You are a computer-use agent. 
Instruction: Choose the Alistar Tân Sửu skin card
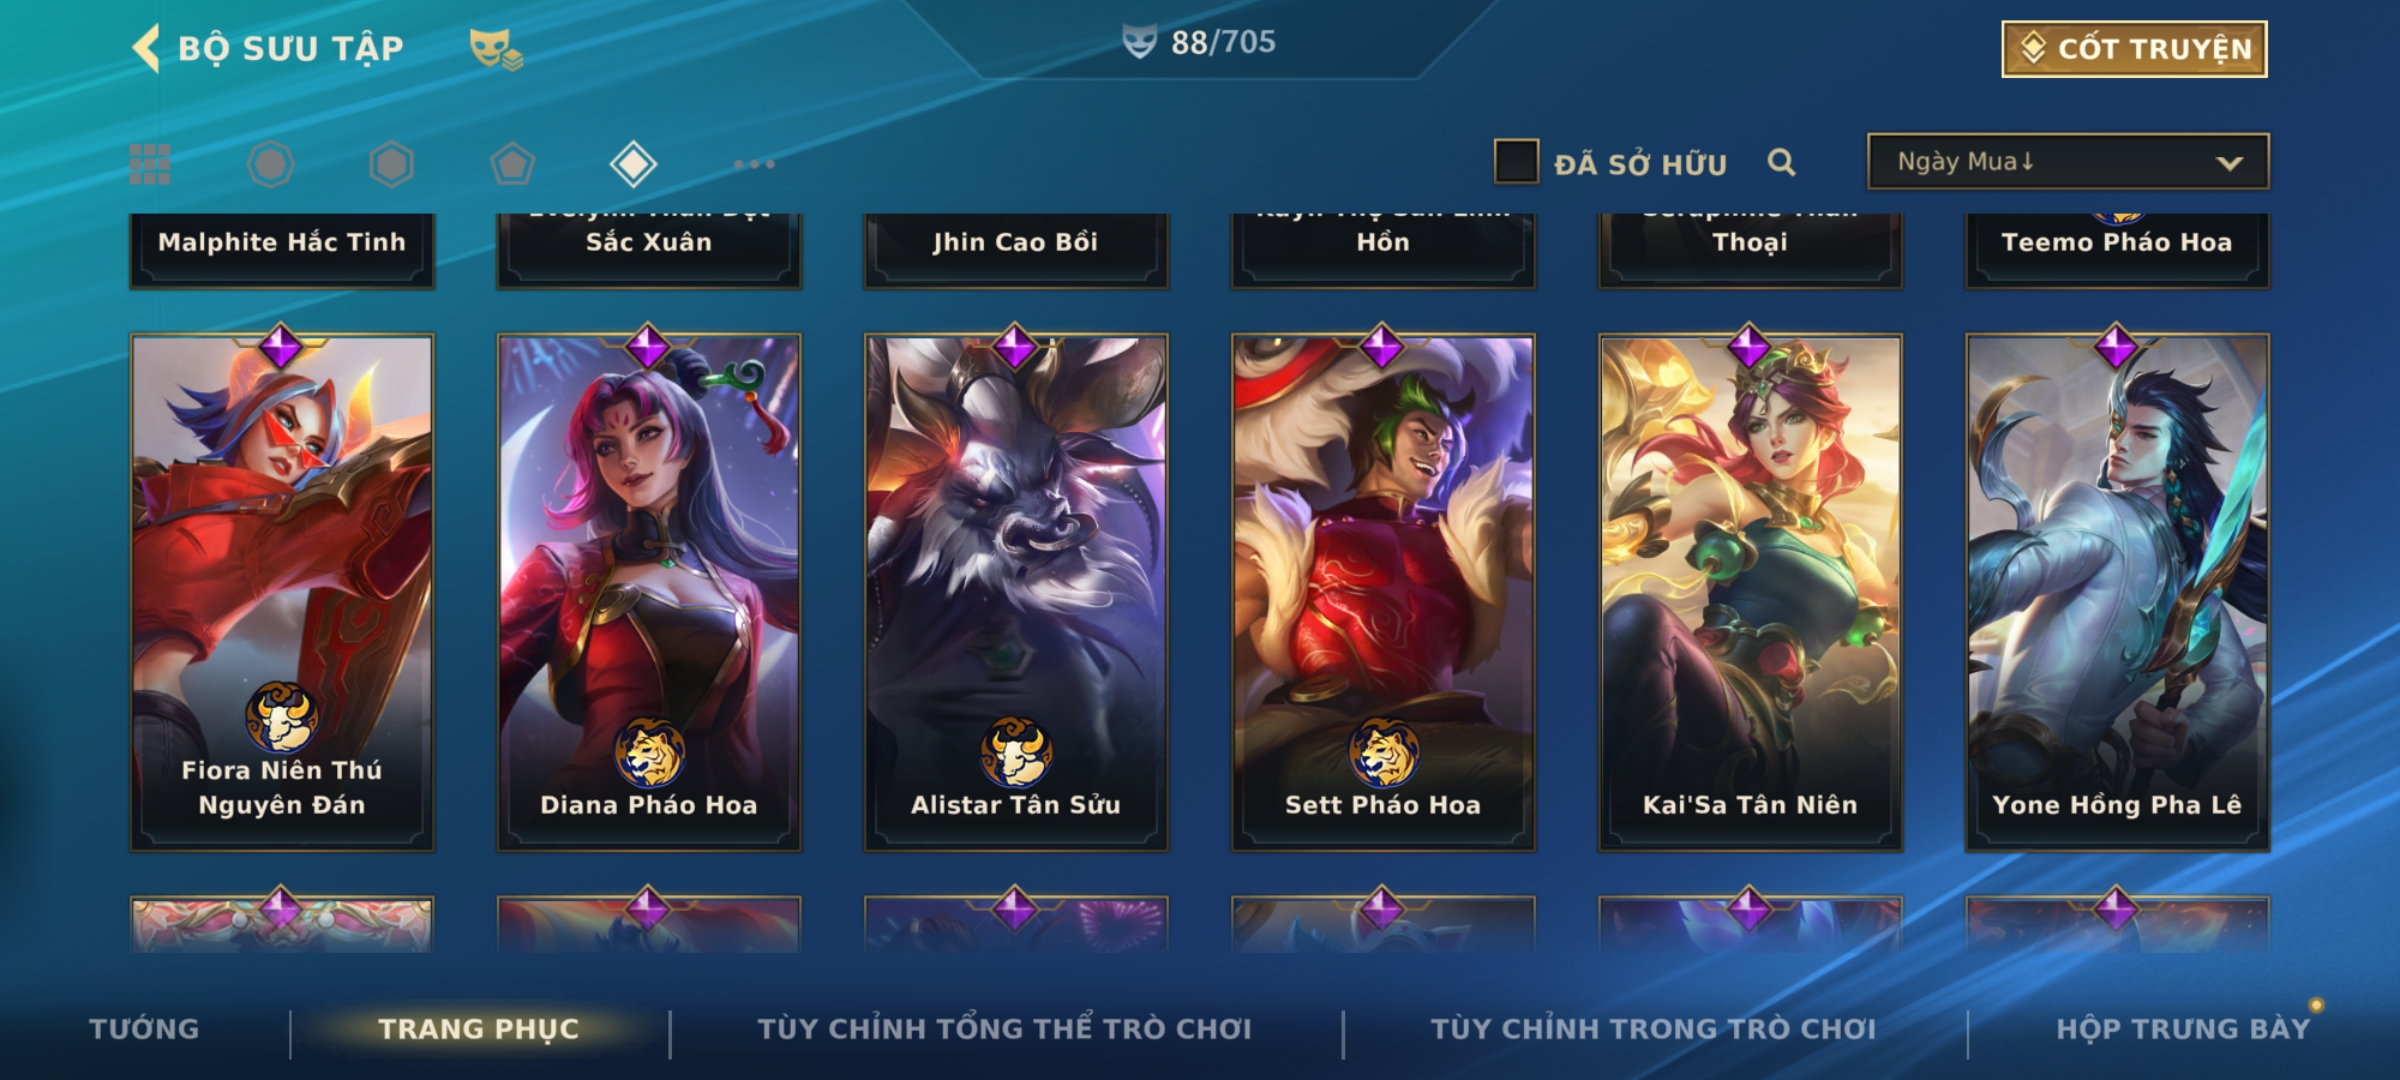1016,592
